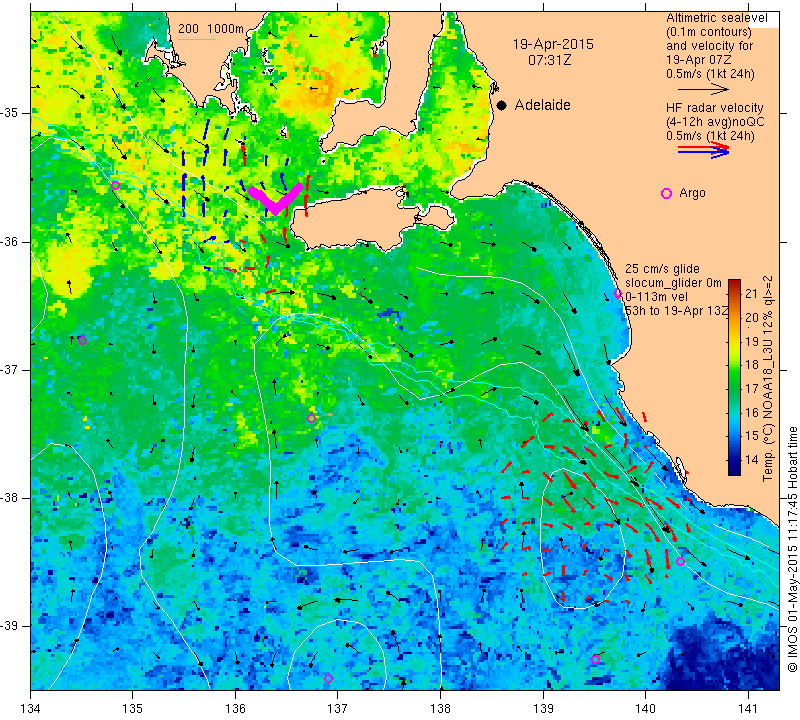Click the Argo float circle at the coast beside the glider annotation
Viewport: 800px width, 720px height.
coord(618,293)
